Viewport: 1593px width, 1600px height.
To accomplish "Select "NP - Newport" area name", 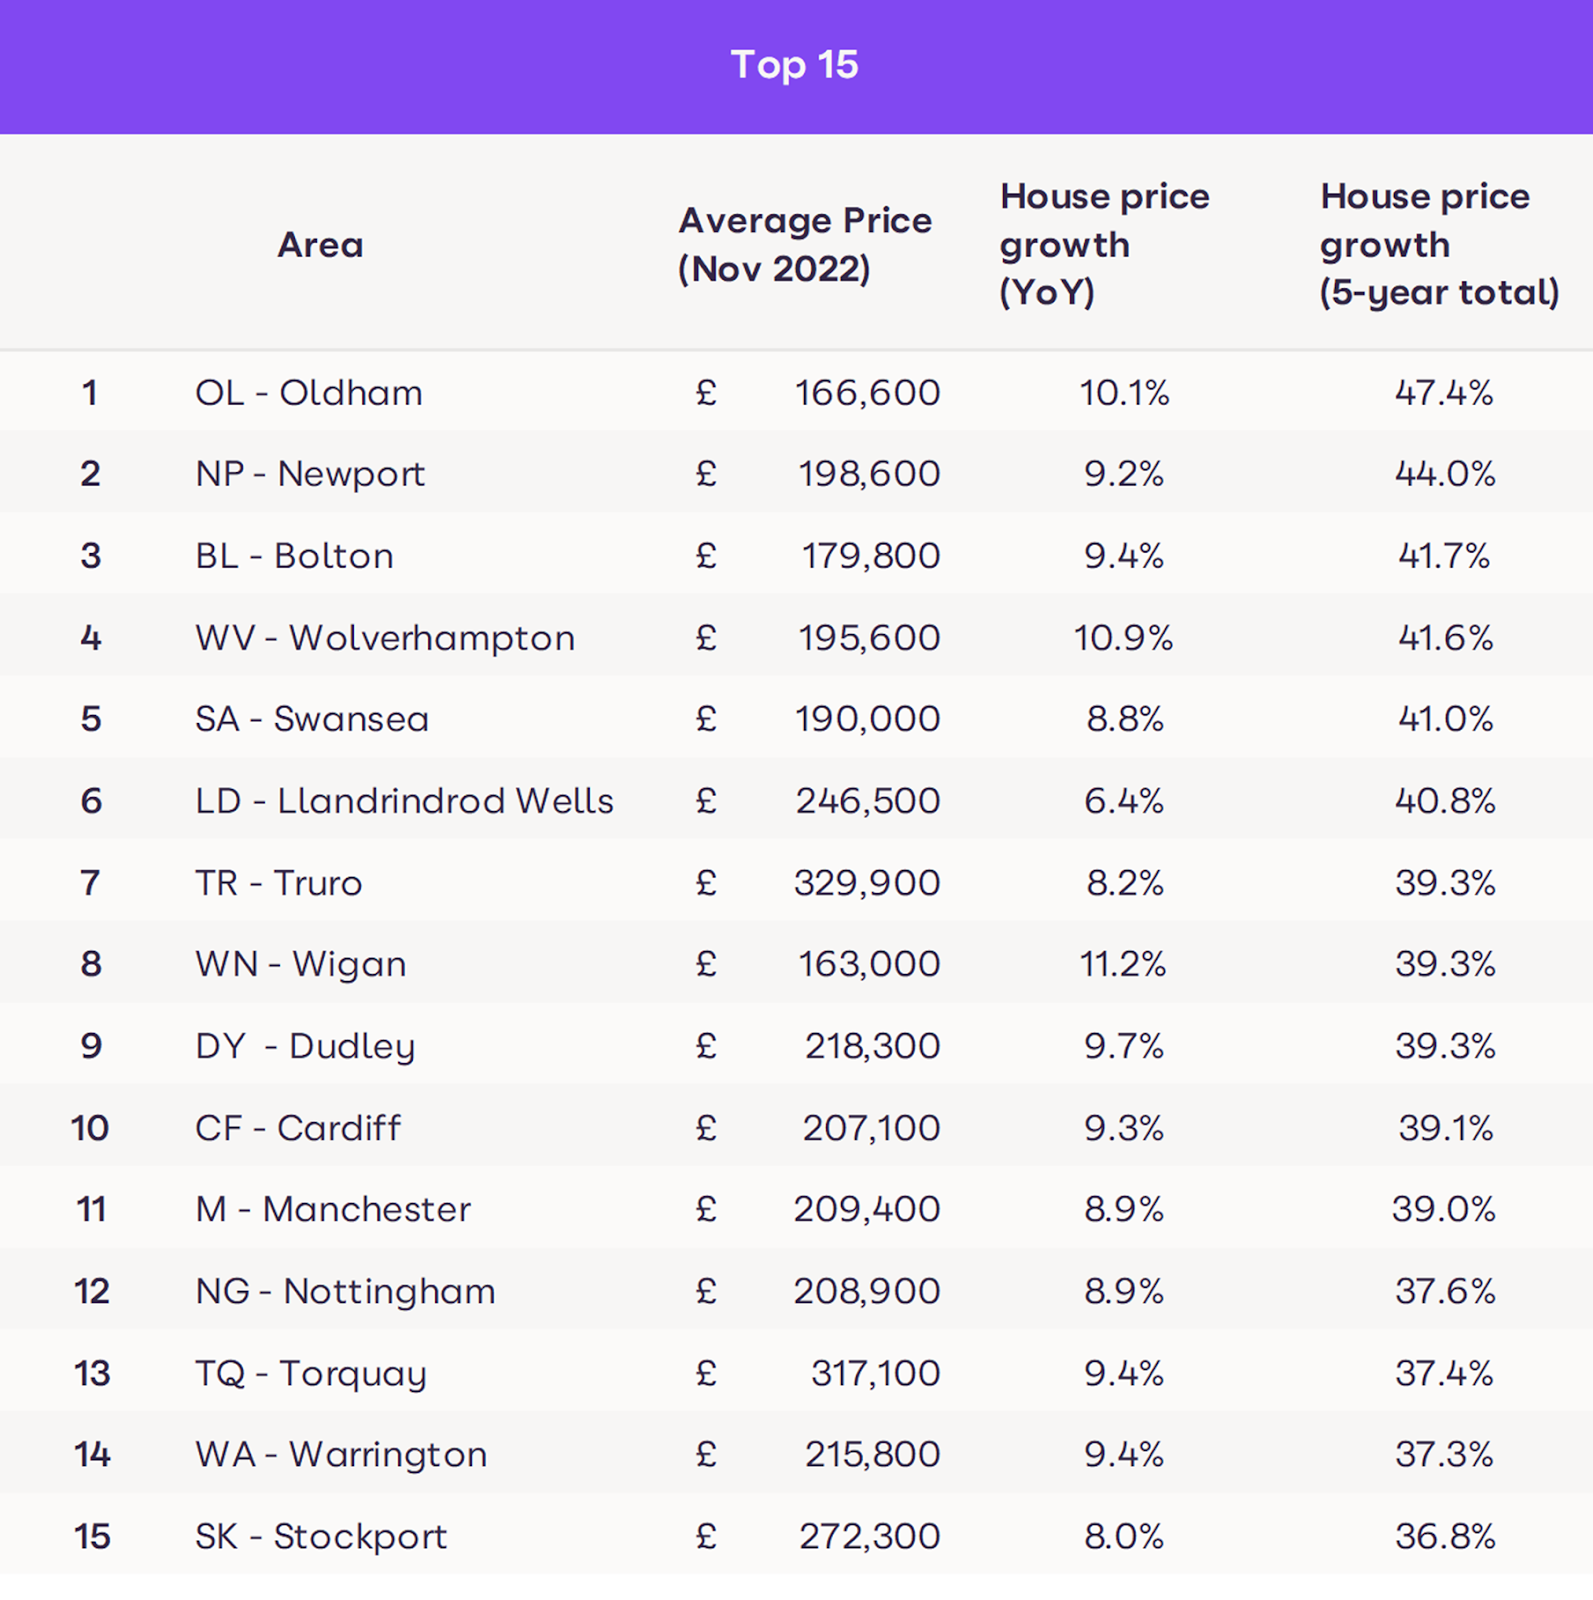I will [x=310, y=474].
